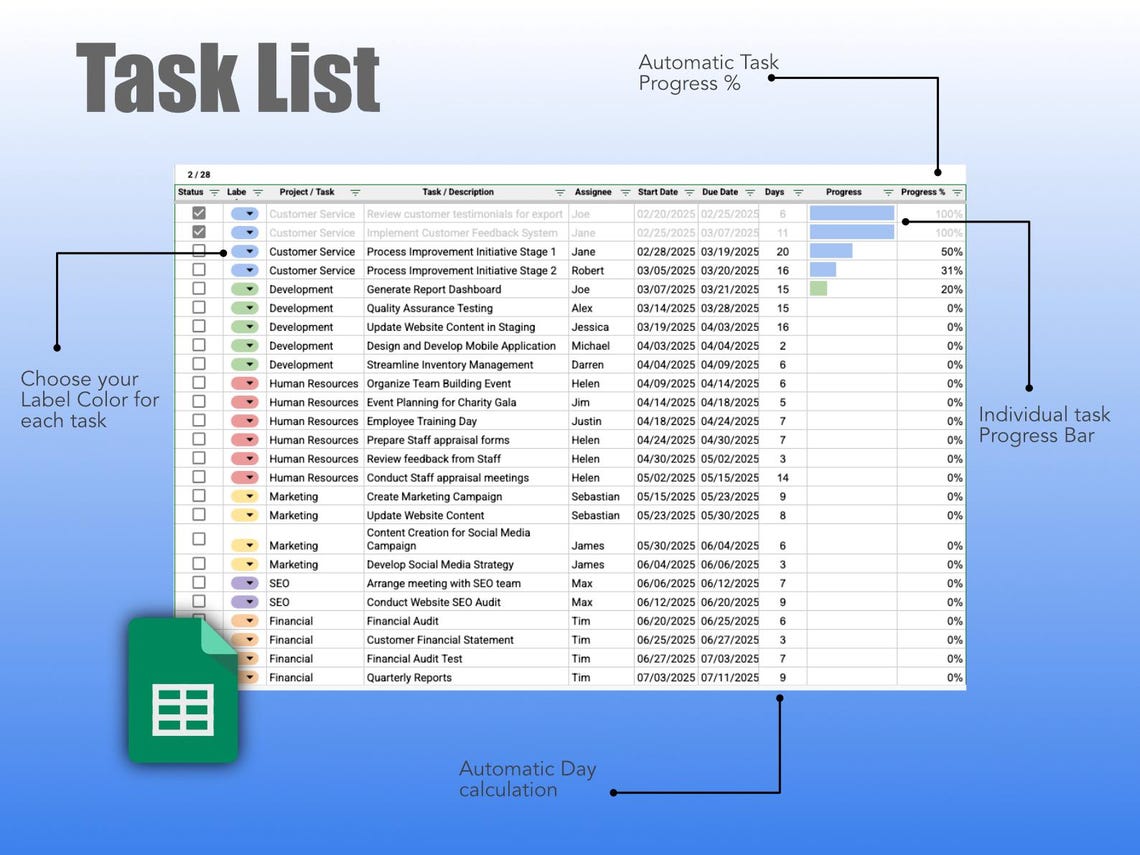Open the green label dropdown for Quality Assurance Testing
The height and width of the screenshot is (855, 1140).
[x=243, y=308]
